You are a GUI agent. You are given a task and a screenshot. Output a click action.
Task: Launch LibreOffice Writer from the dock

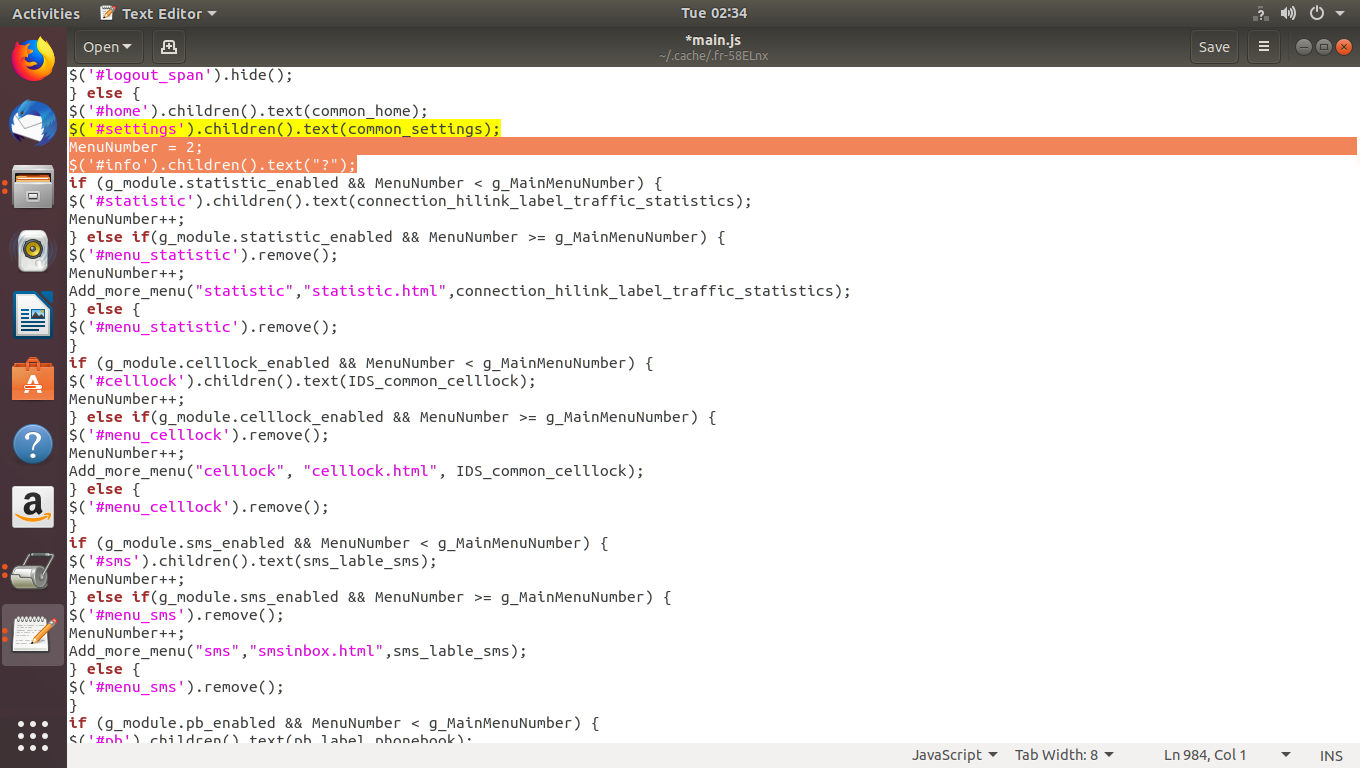click(x=33, y=316)
